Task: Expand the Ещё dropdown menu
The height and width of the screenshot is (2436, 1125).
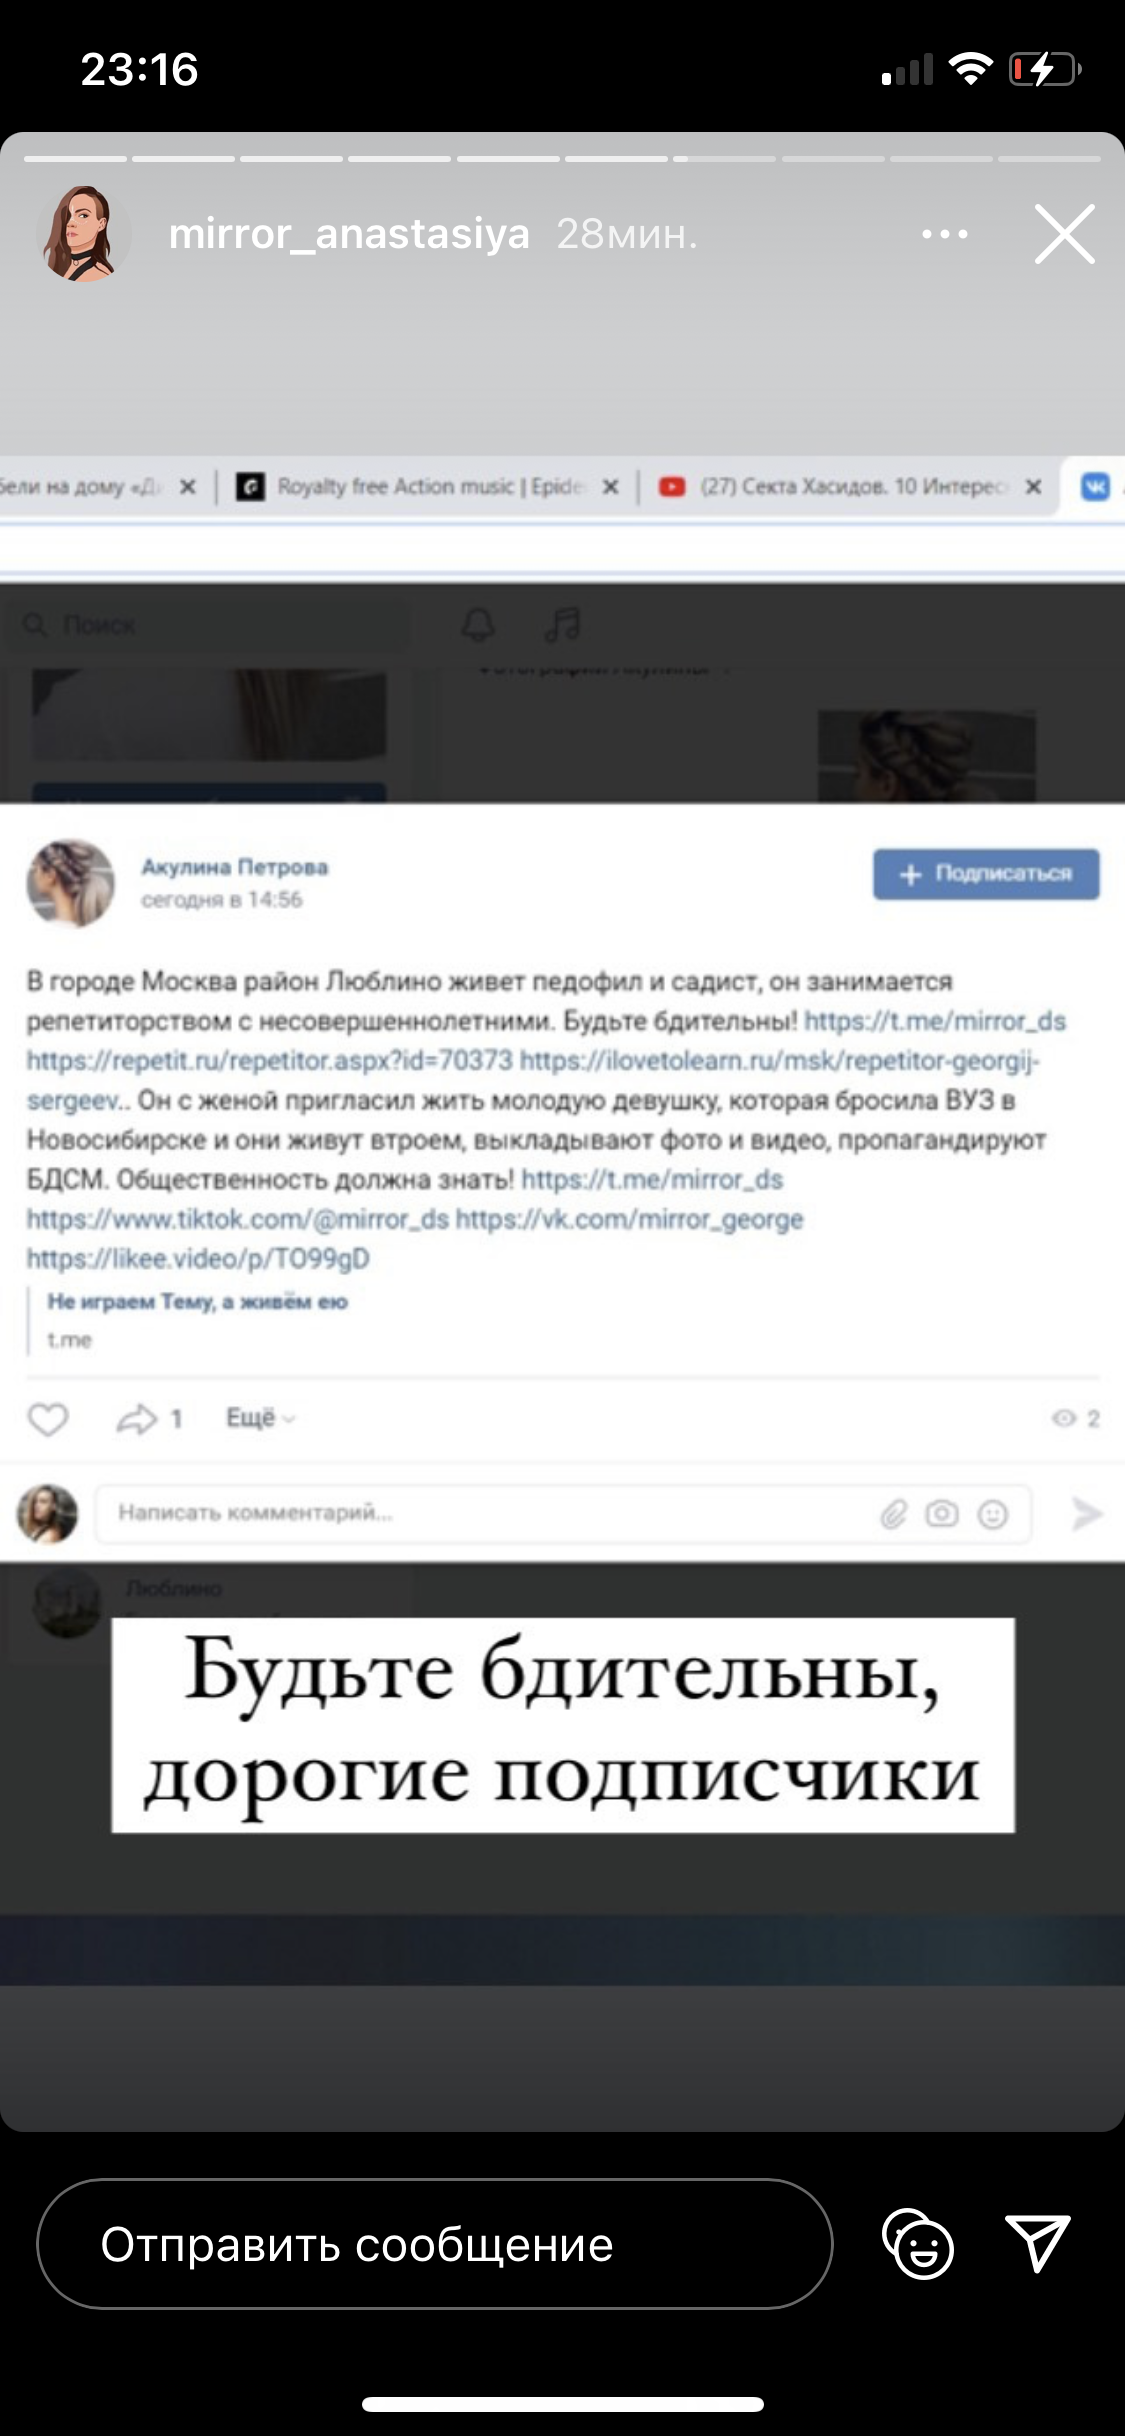Action: click(x=260, y=1418)
